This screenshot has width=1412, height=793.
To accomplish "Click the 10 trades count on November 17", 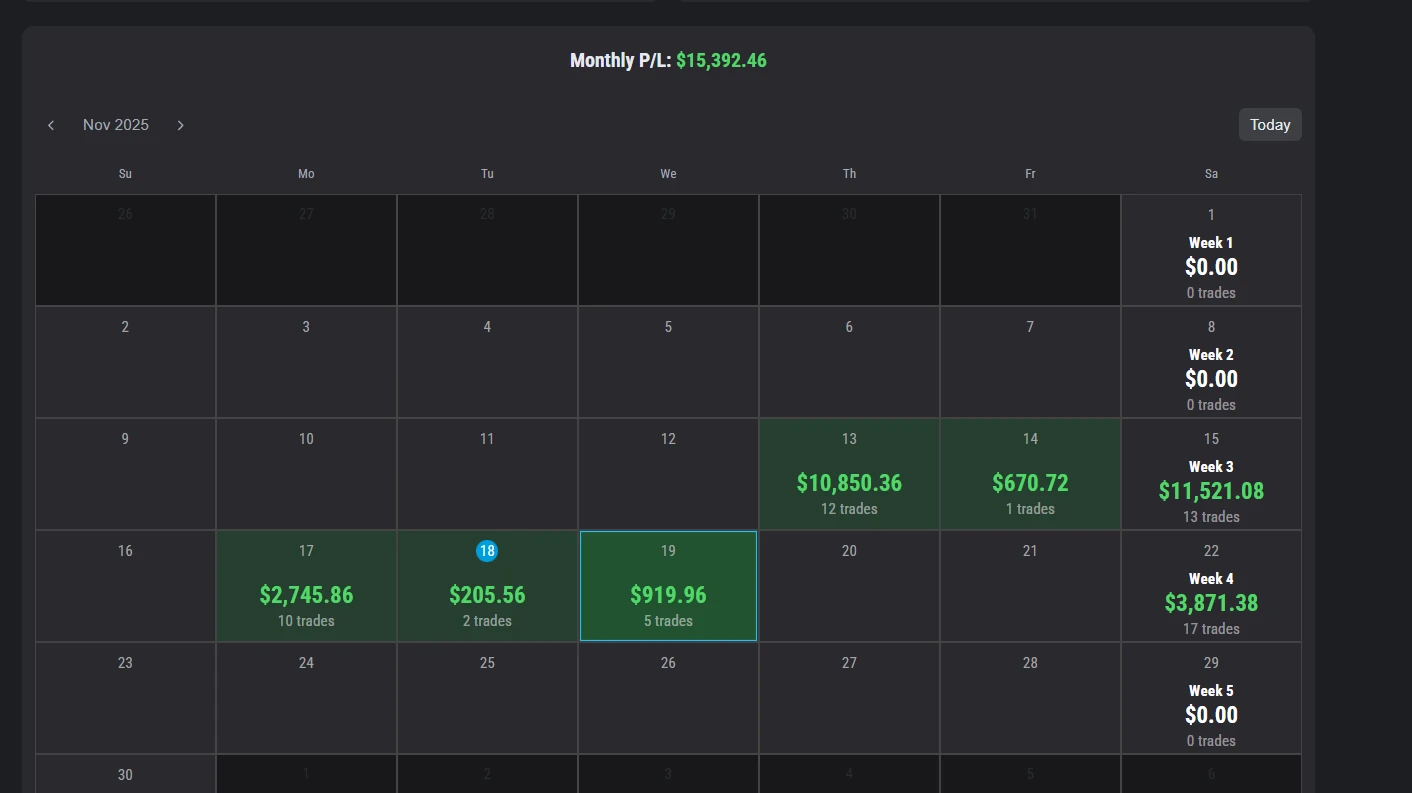I will click(x=306, y=621).
